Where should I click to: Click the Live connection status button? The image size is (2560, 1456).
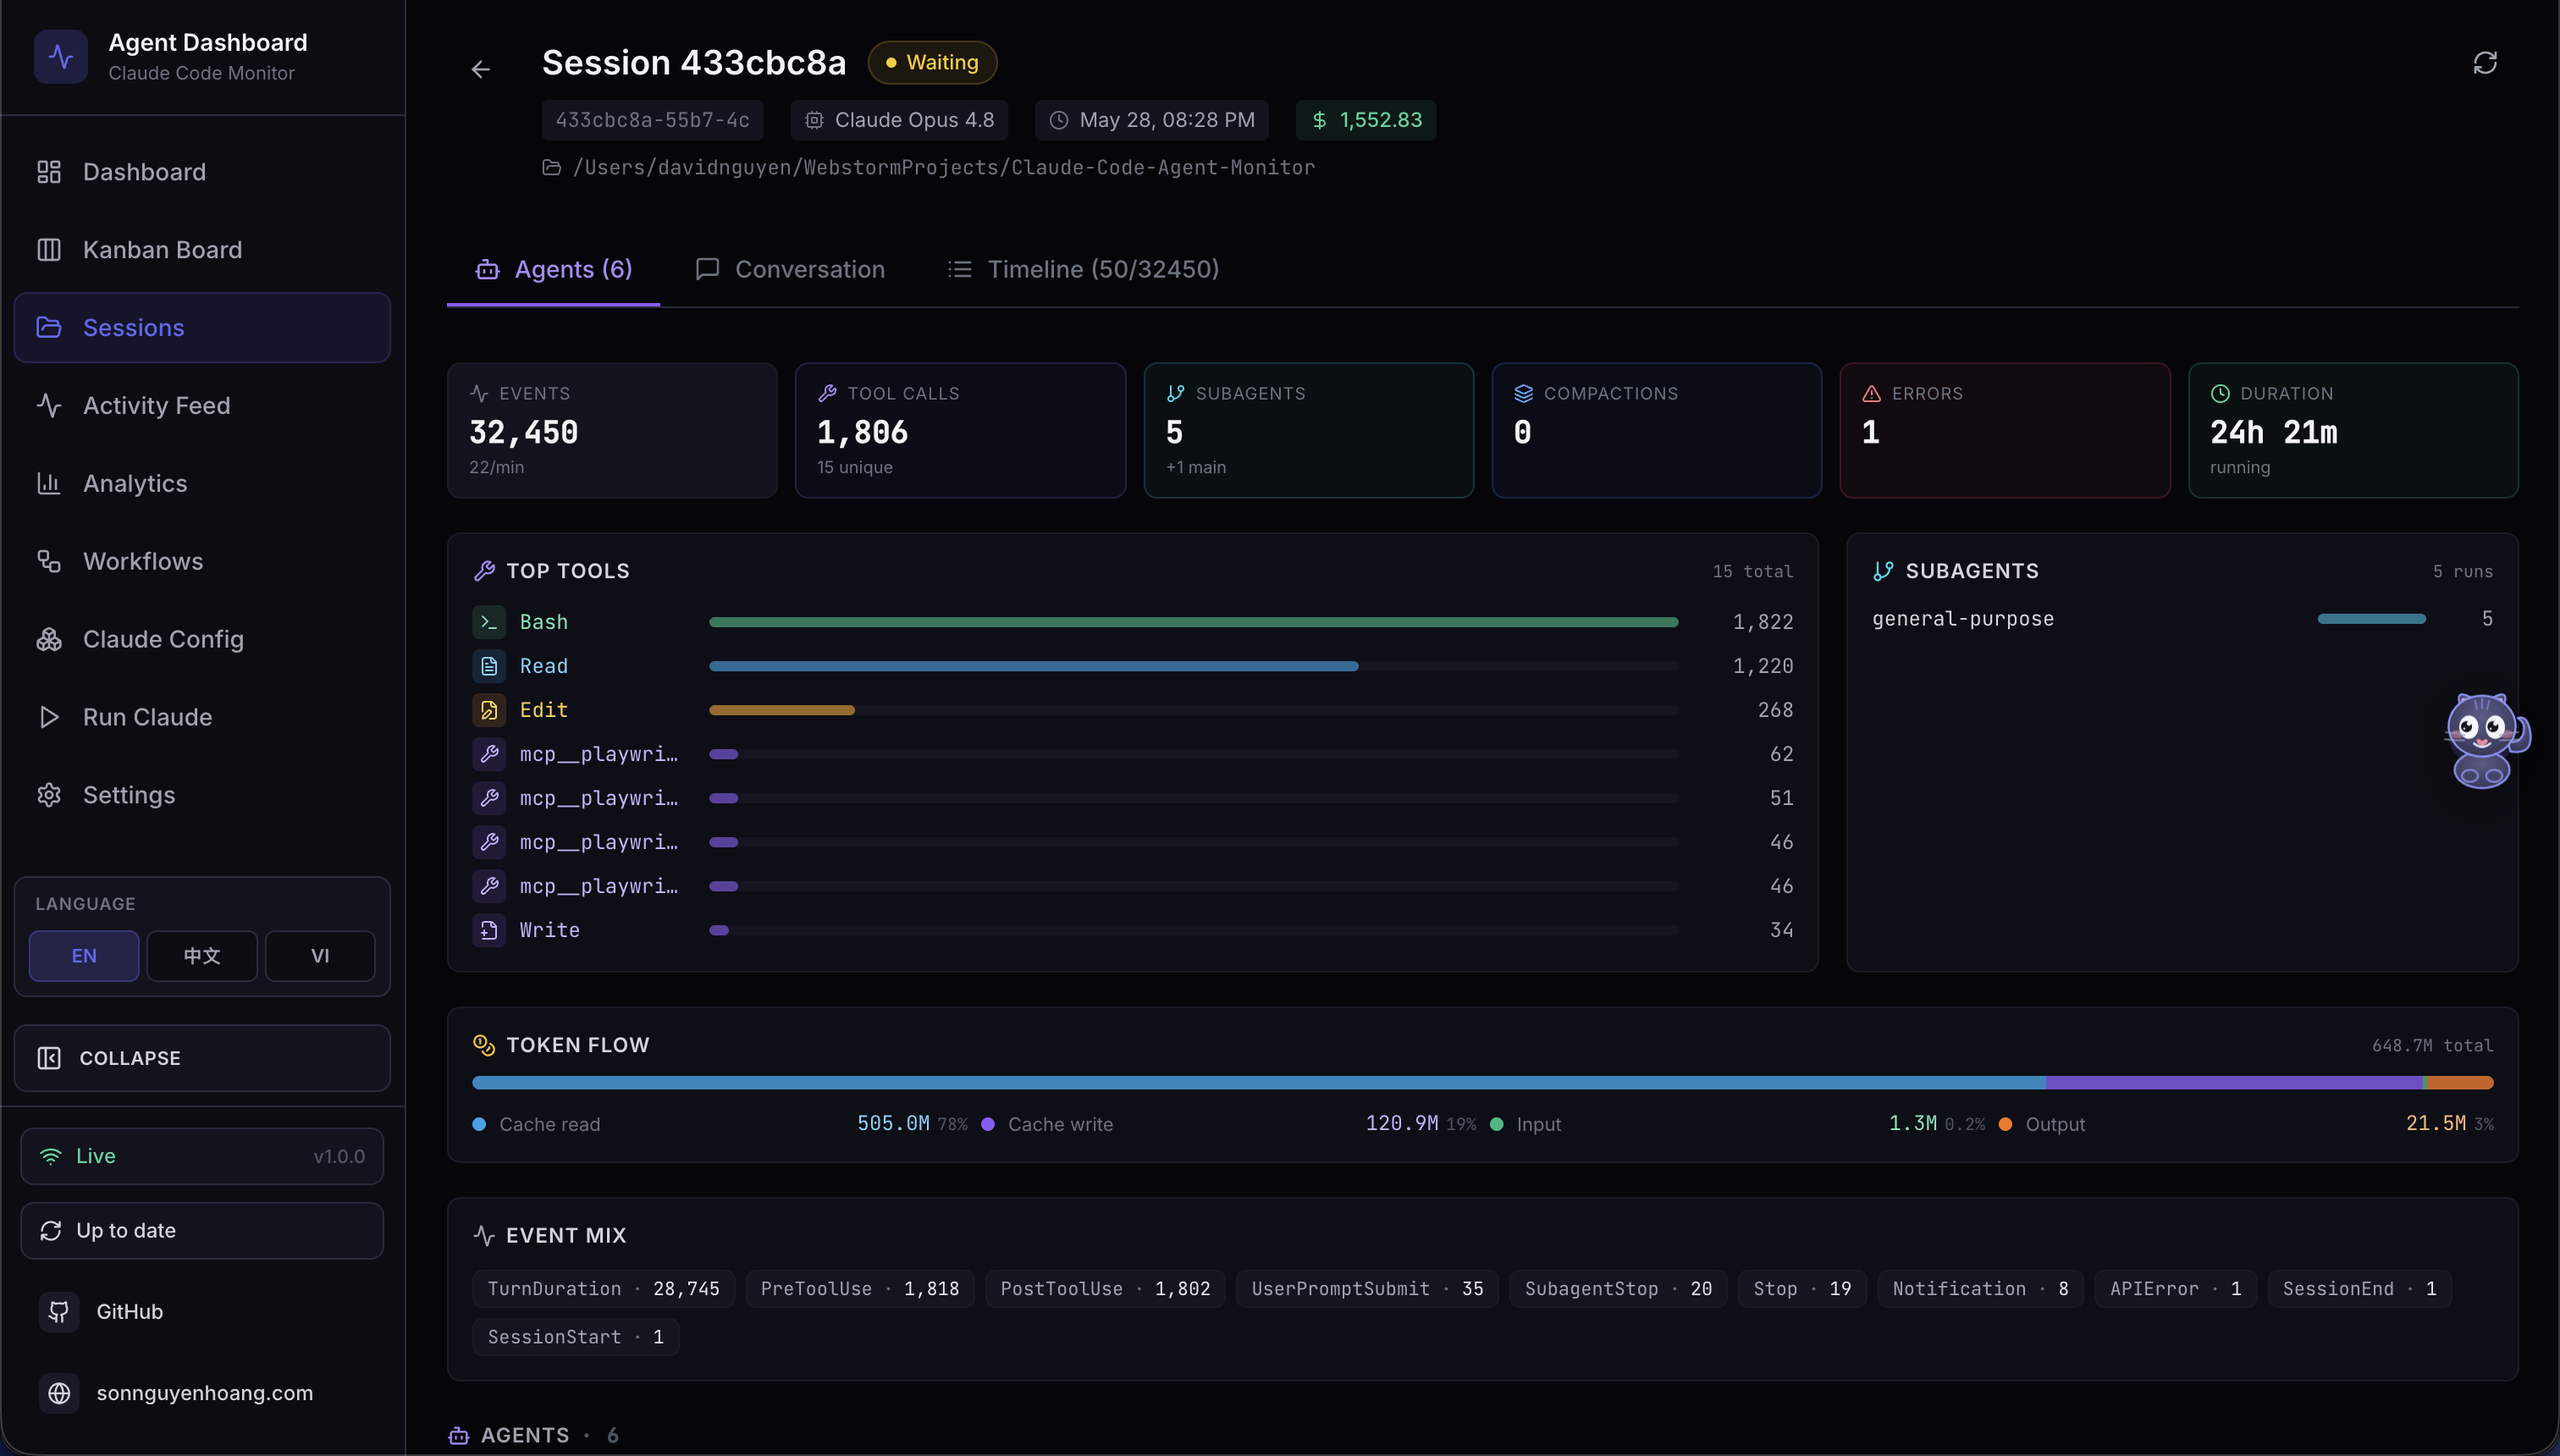pyautogui.click(x=202, y=1157)
